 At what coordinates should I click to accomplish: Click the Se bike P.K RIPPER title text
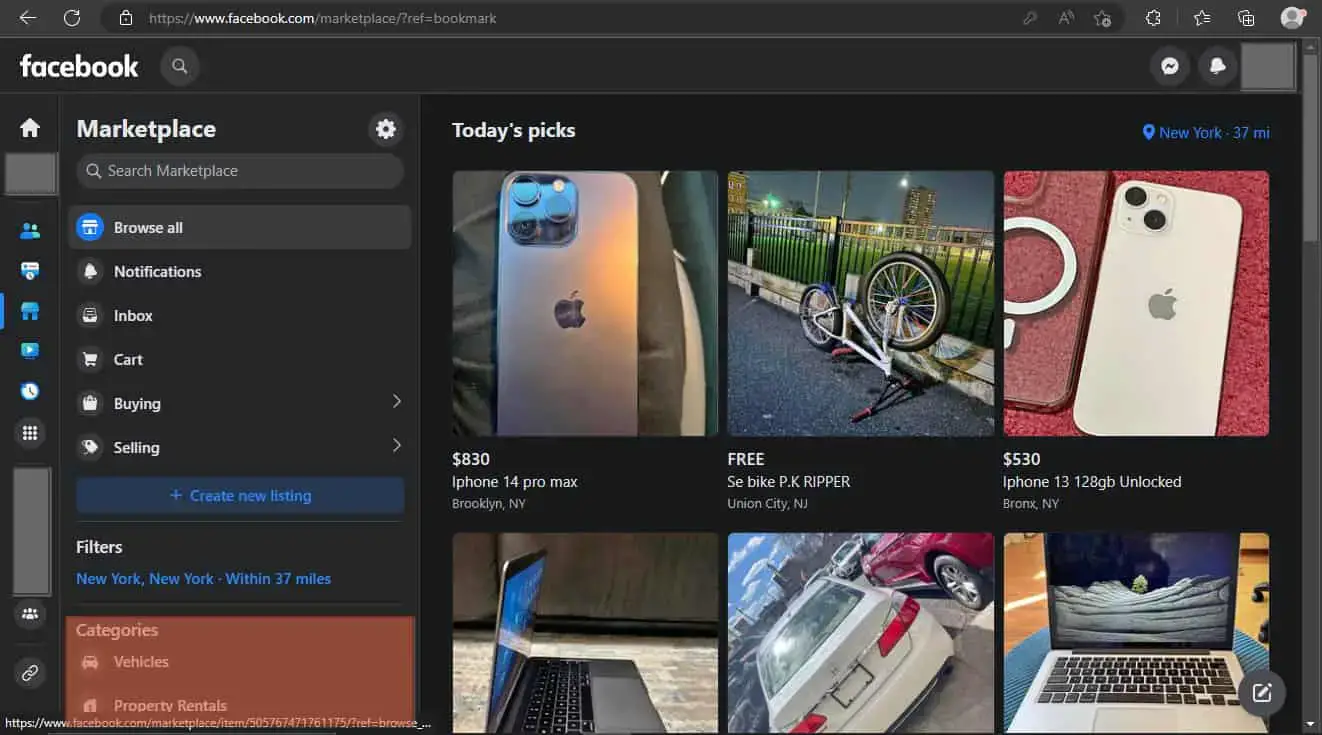pos(789,482)
